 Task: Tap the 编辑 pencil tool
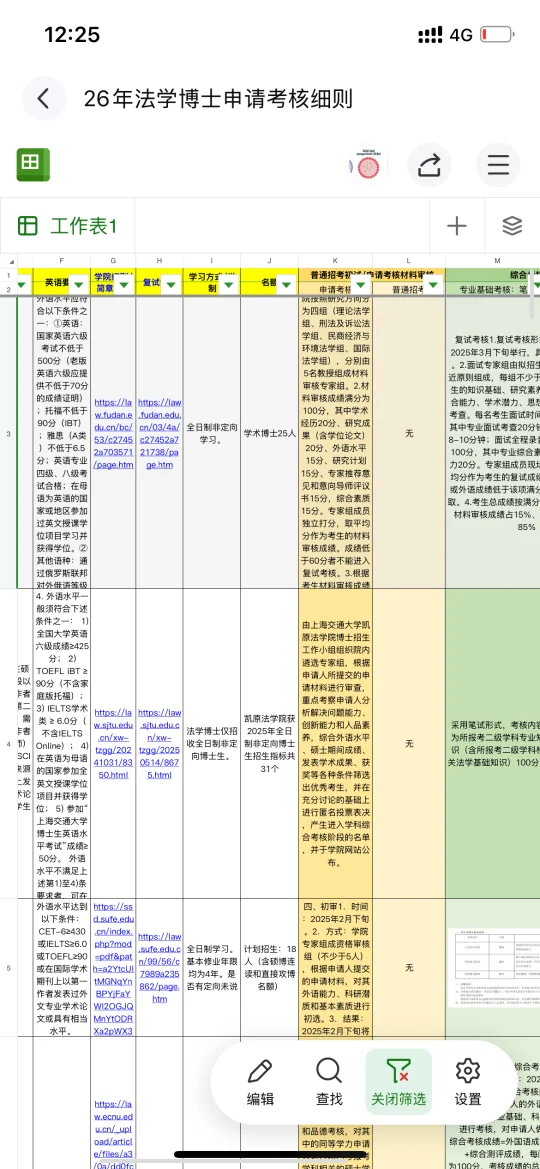click(x=260, y=1081)
